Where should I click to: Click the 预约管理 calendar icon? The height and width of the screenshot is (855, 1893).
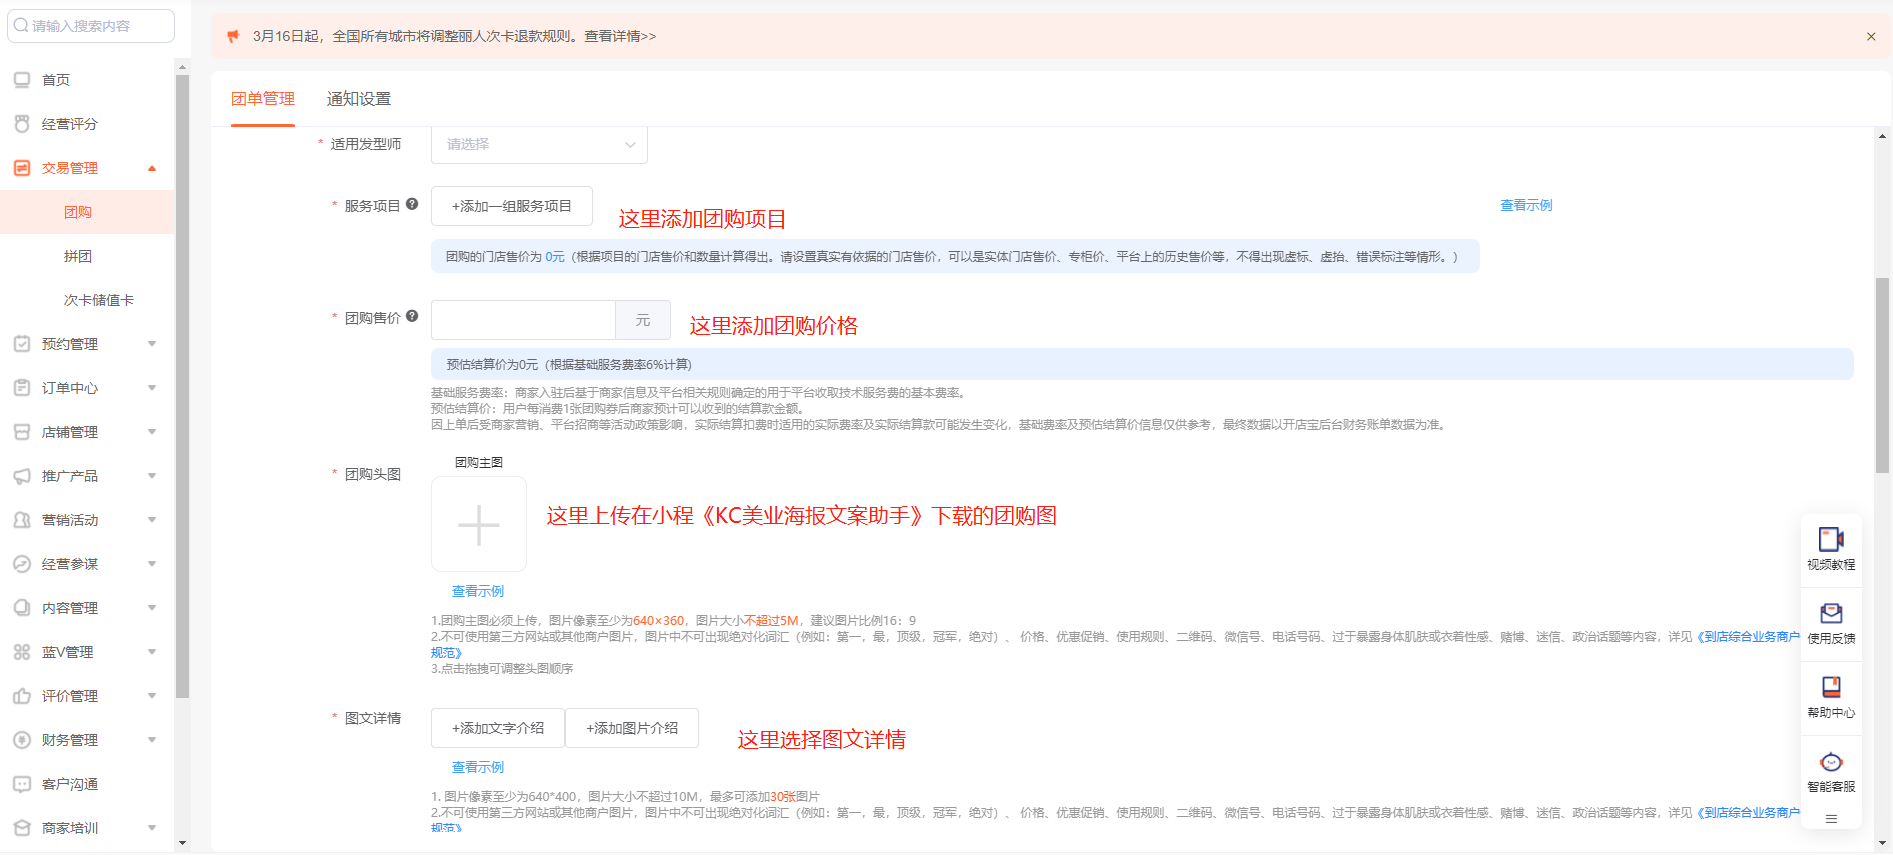pos(22,344)
